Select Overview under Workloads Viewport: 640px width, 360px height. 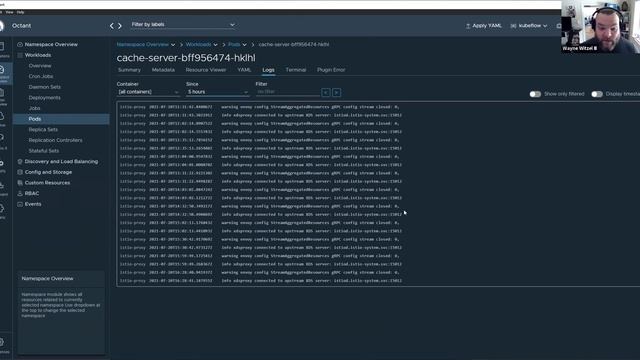click(x=40, y=66)
